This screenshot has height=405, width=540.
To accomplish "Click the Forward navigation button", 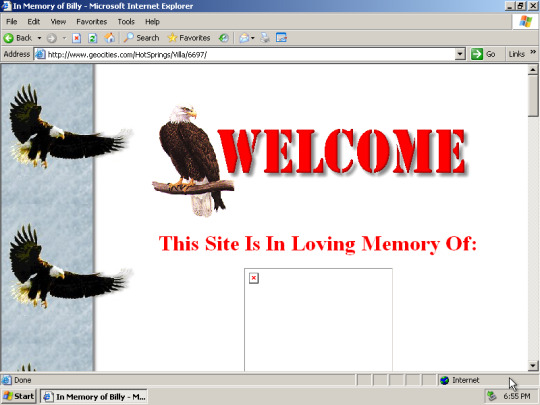I will point(52,38).
